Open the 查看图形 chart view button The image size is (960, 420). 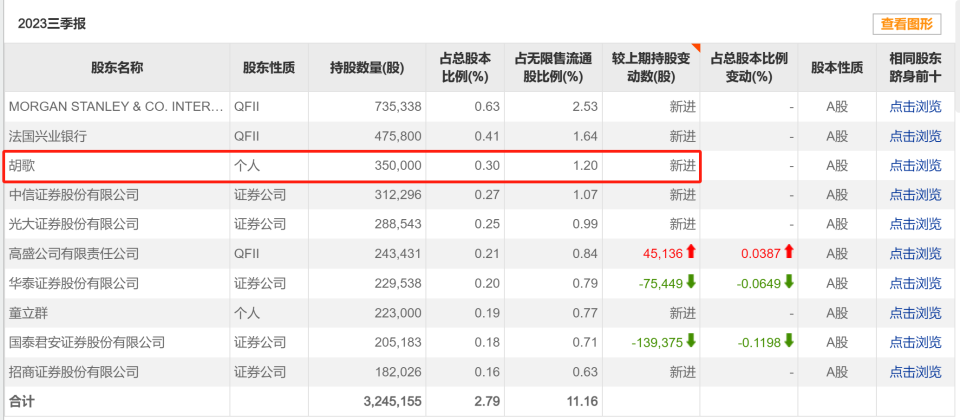[905, 24]
